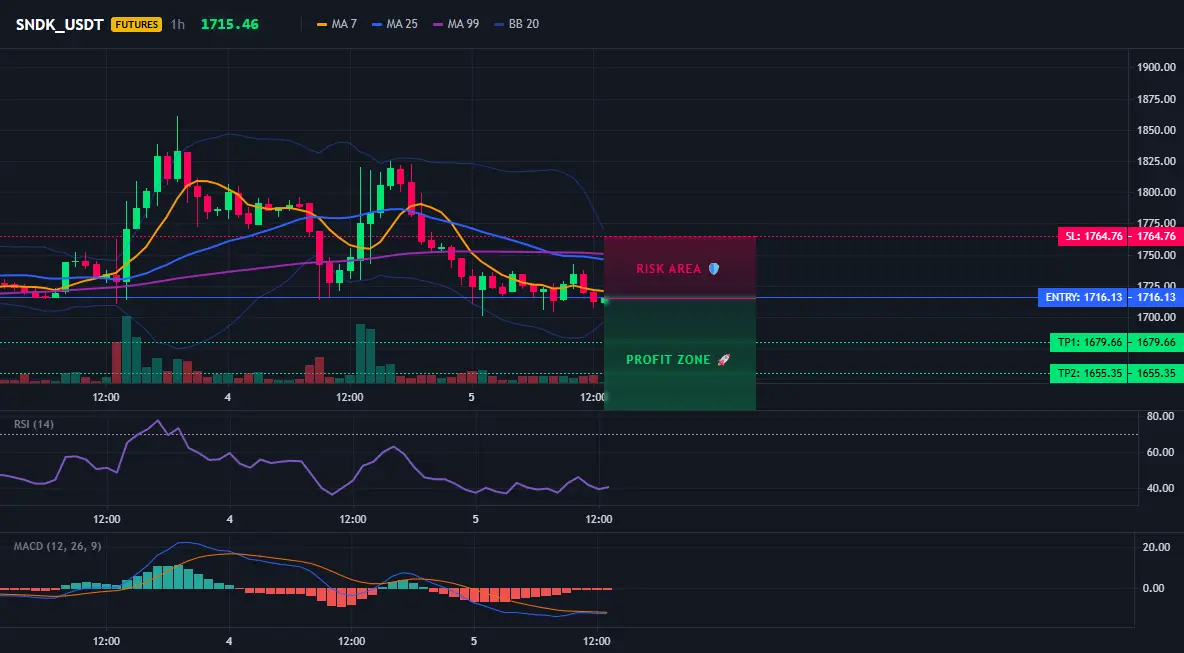The width and height of the screenshot is (1184, 653).
Task: Click the 1875.00 price axis label
Action: [x=1156, y=99]
